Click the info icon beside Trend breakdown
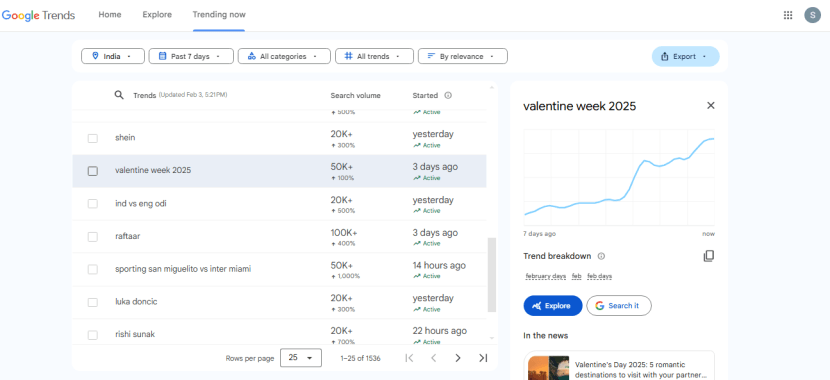Image resolution: width=830 pixels, height=380 pixels. point(601,256)
